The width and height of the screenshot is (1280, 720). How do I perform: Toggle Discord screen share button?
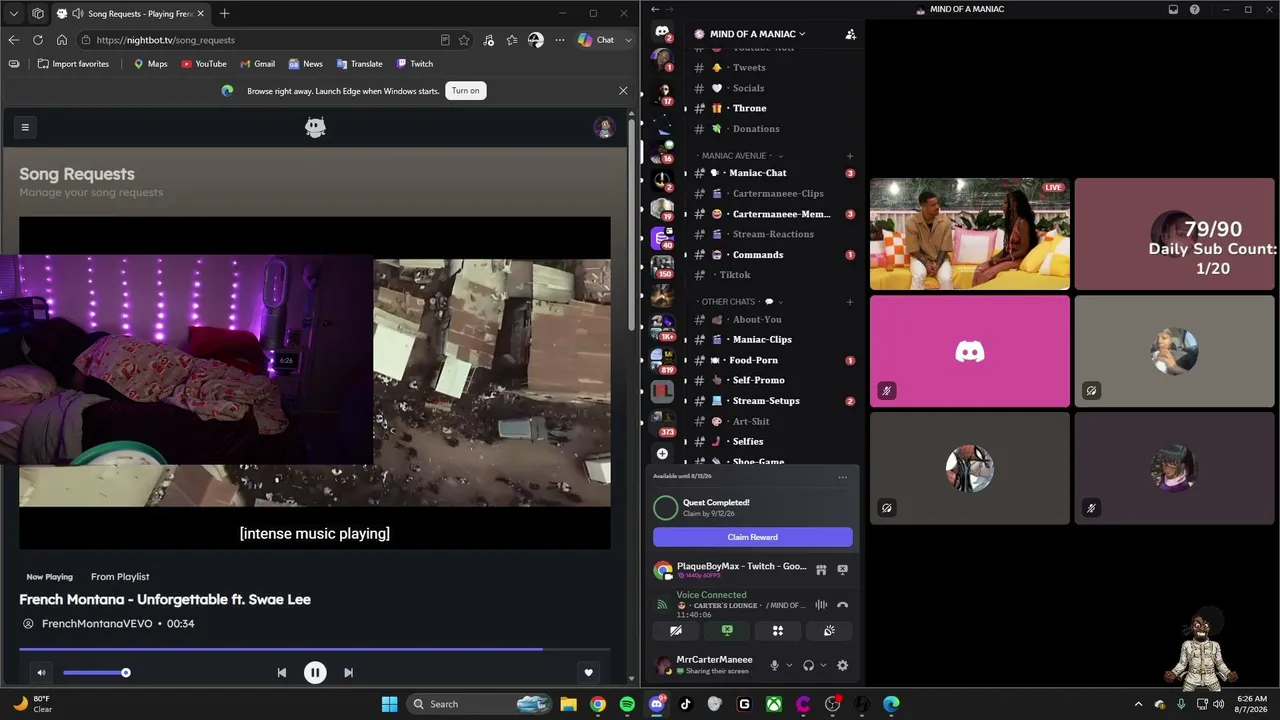[x=727, y=631]
